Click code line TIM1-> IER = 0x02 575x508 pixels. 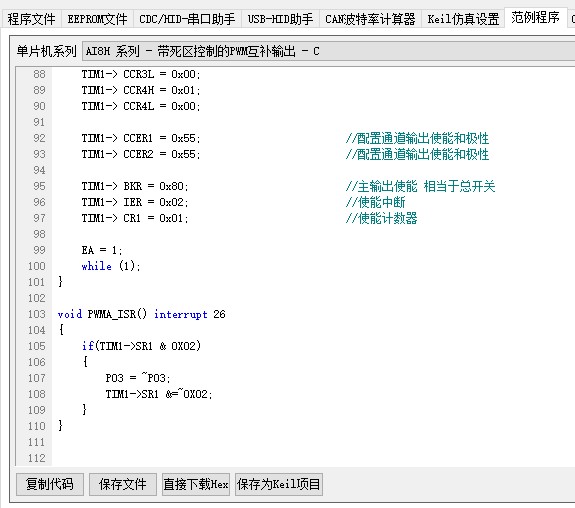coord(135,202)
